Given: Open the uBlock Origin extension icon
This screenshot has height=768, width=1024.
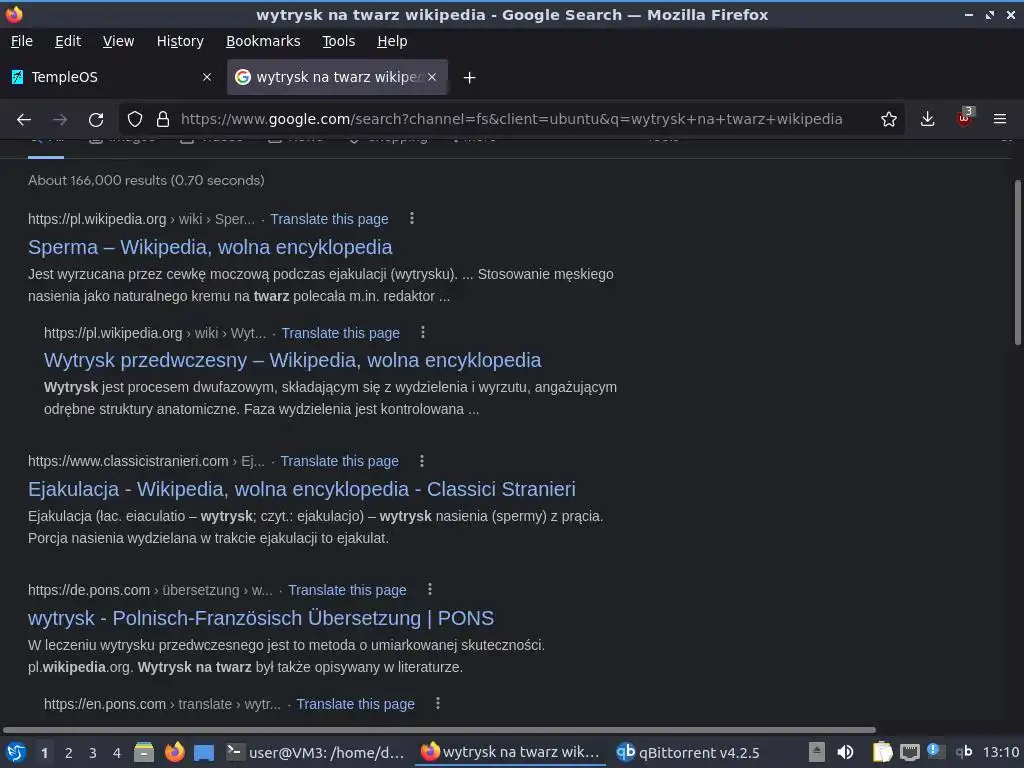Looking at the screenshot, I should pos(964,118).
